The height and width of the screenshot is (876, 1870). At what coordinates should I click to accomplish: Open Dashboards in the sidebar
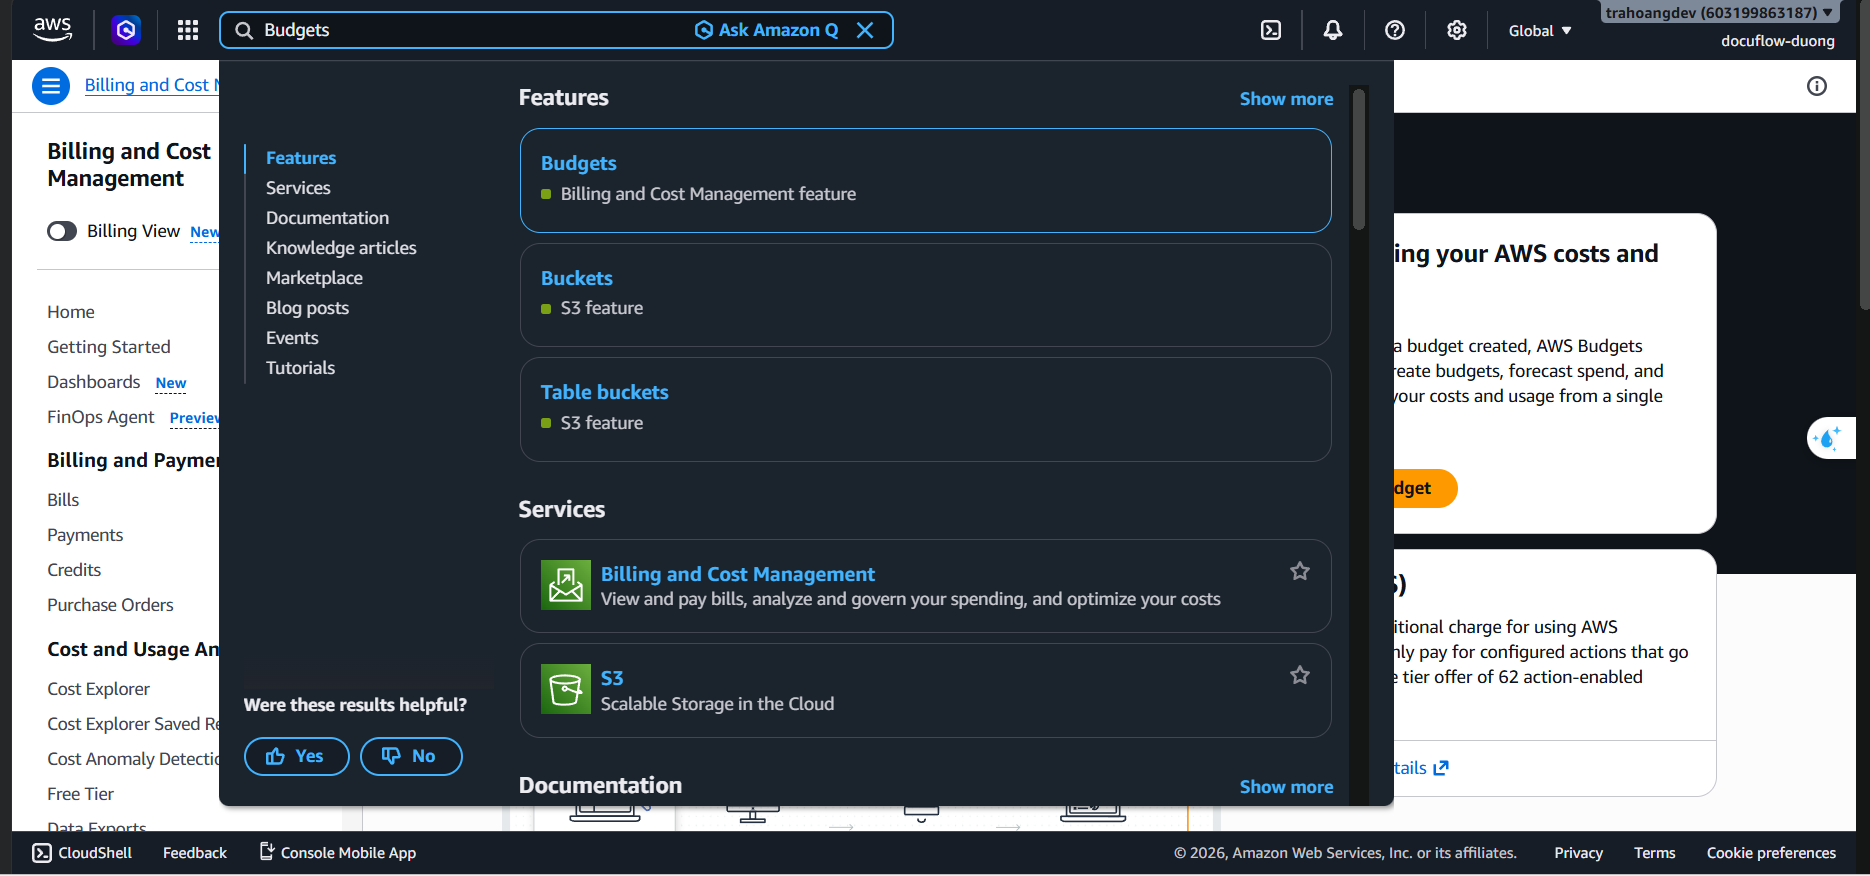[94, 382]
